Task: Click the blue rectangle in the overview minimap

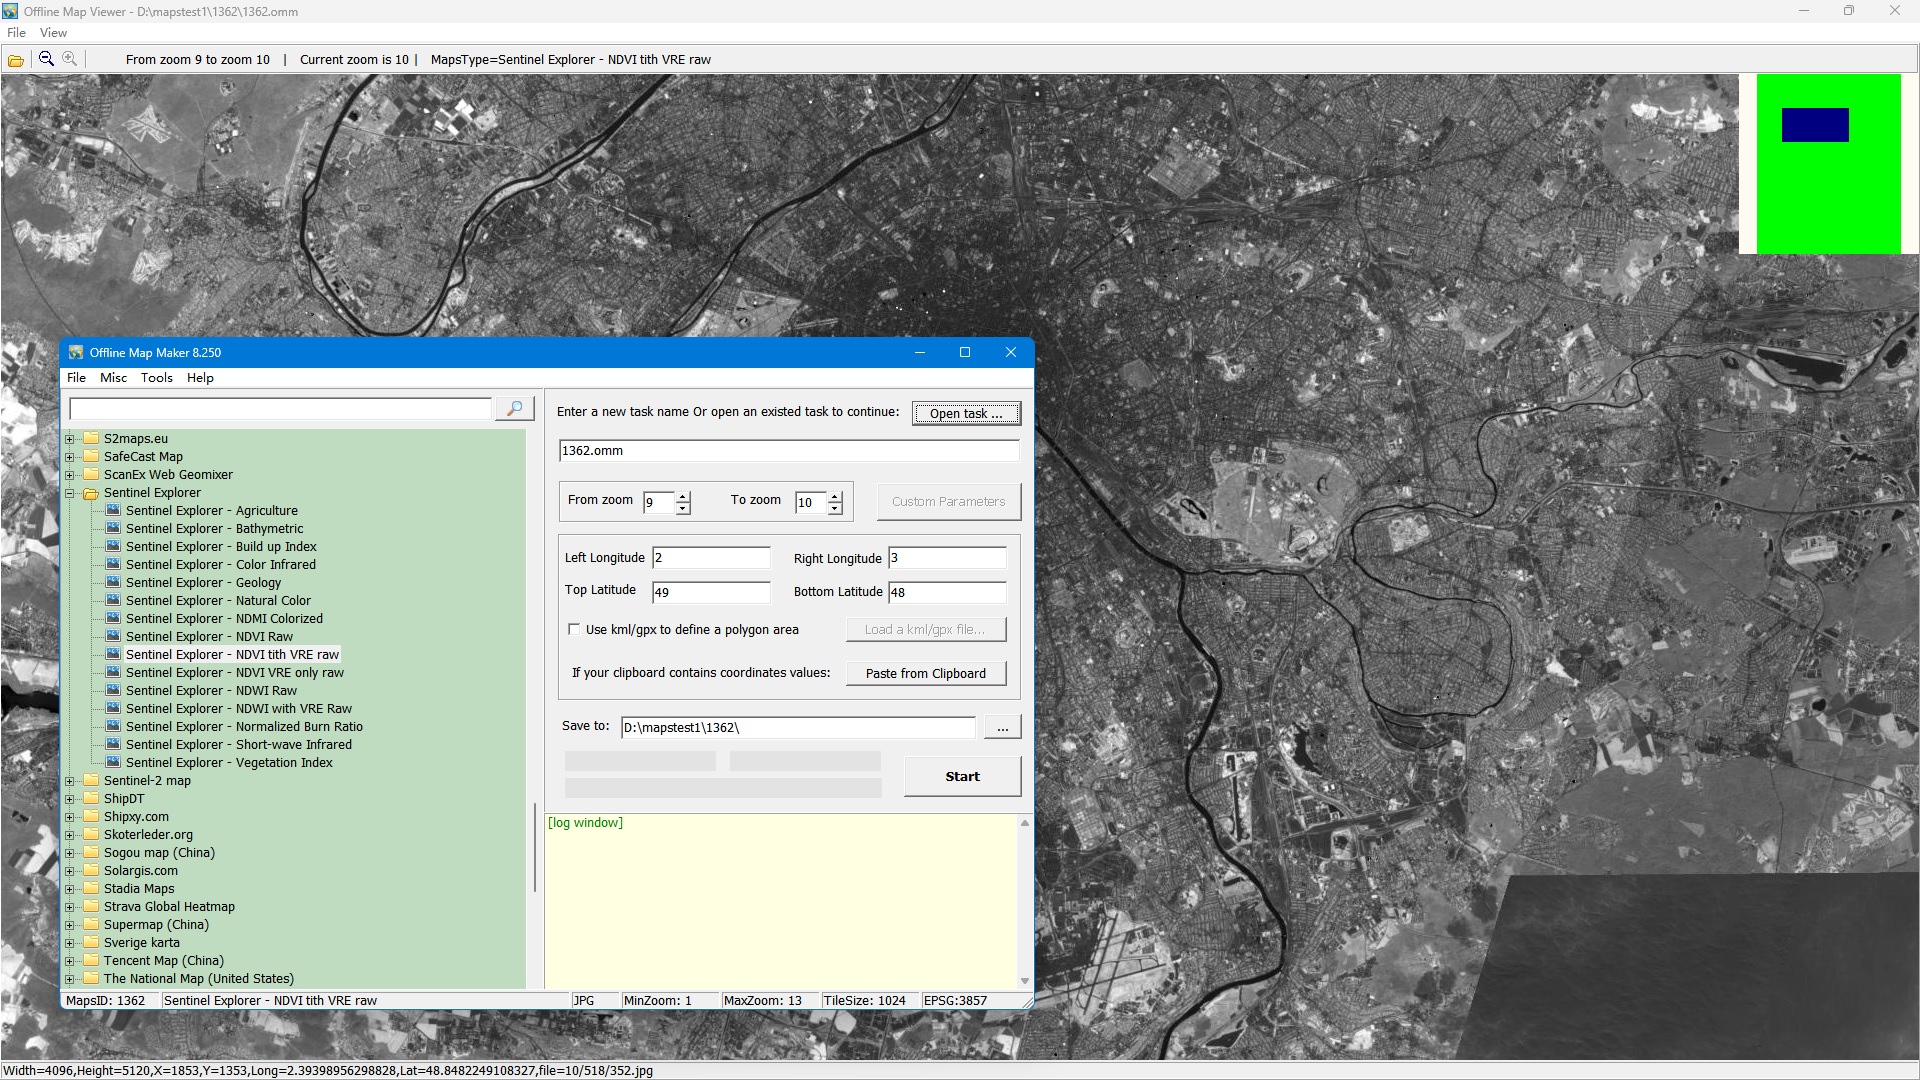Action: click(1815, 125)
